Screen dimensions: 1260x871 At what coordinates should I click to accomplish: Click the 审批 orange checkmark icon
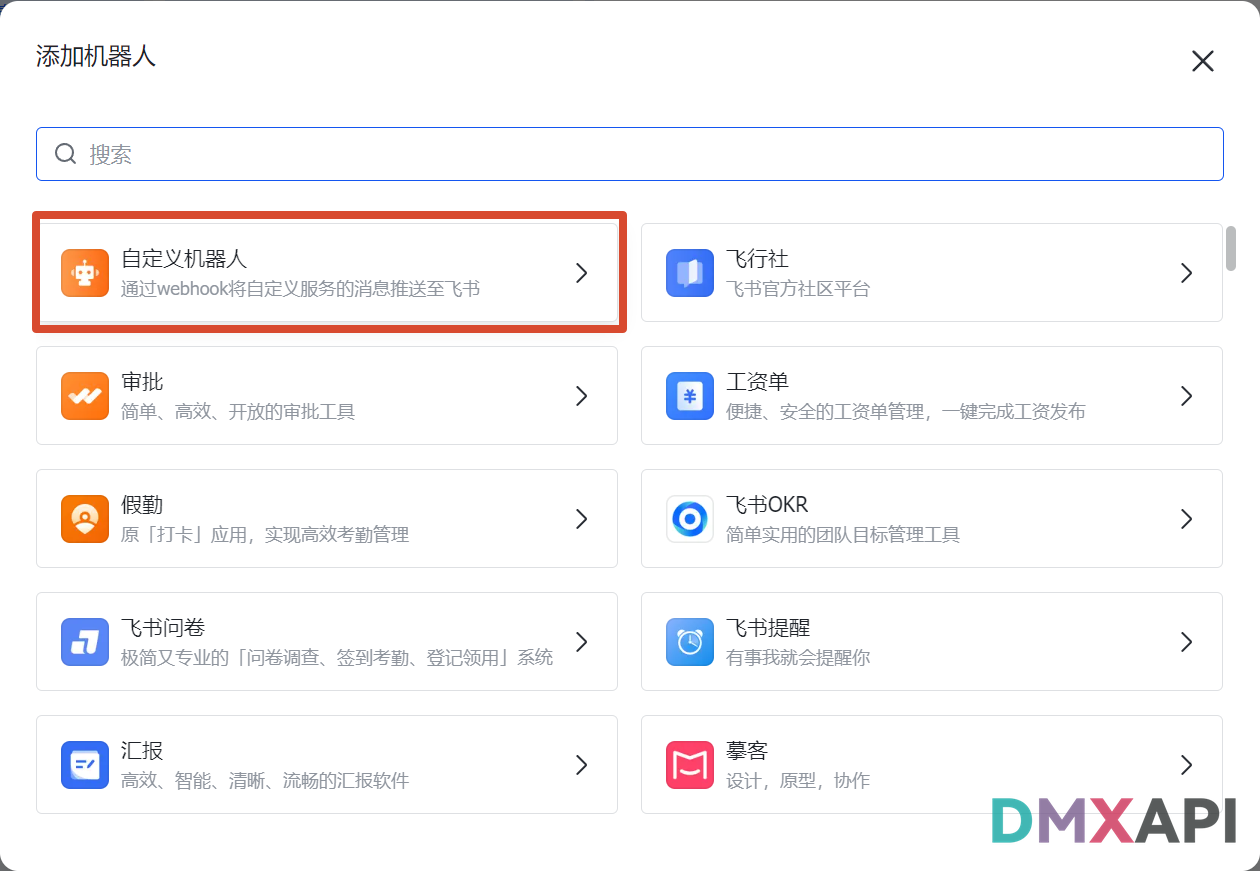tap(85, 396)
